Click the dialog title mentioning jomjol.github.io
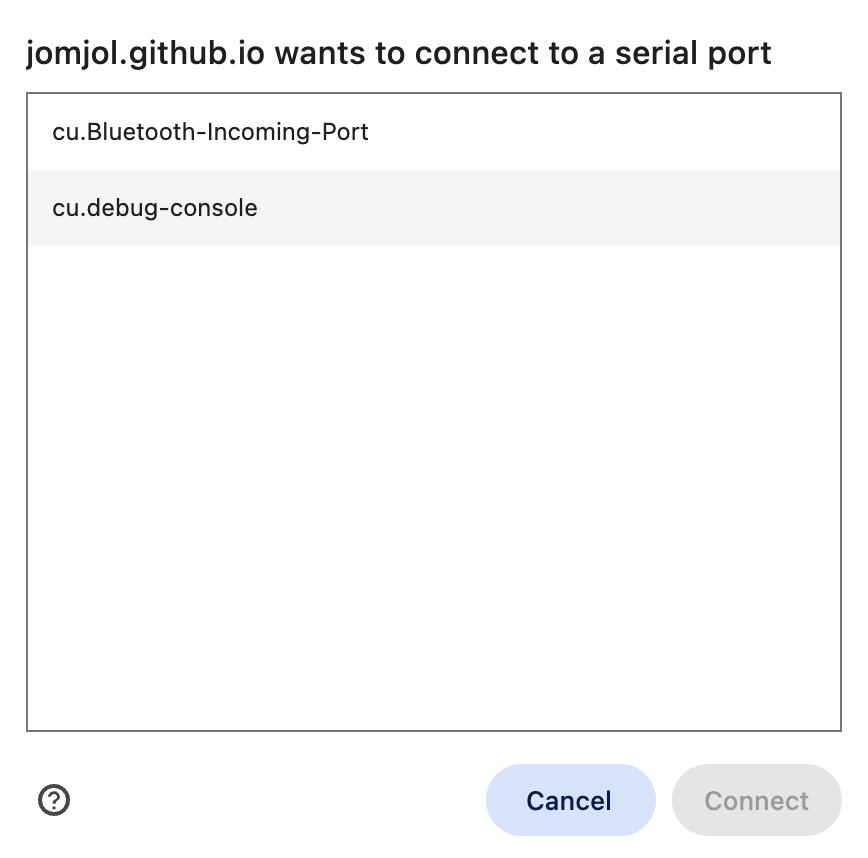 398,53
